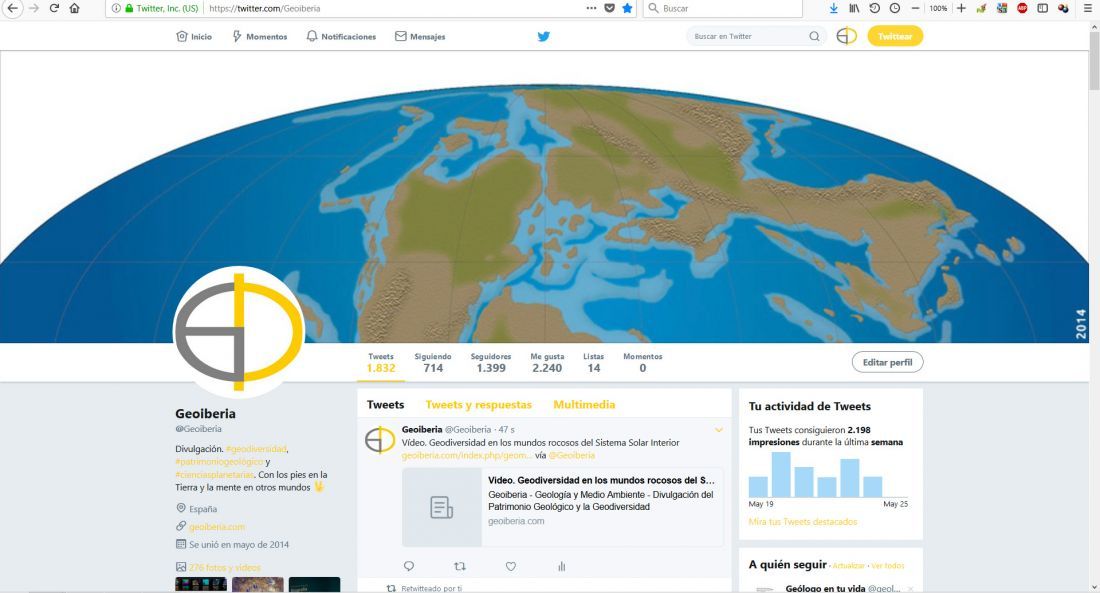Click the Twitter search magnifier icon
1100x593 pixels.
(x=814, y=36)
